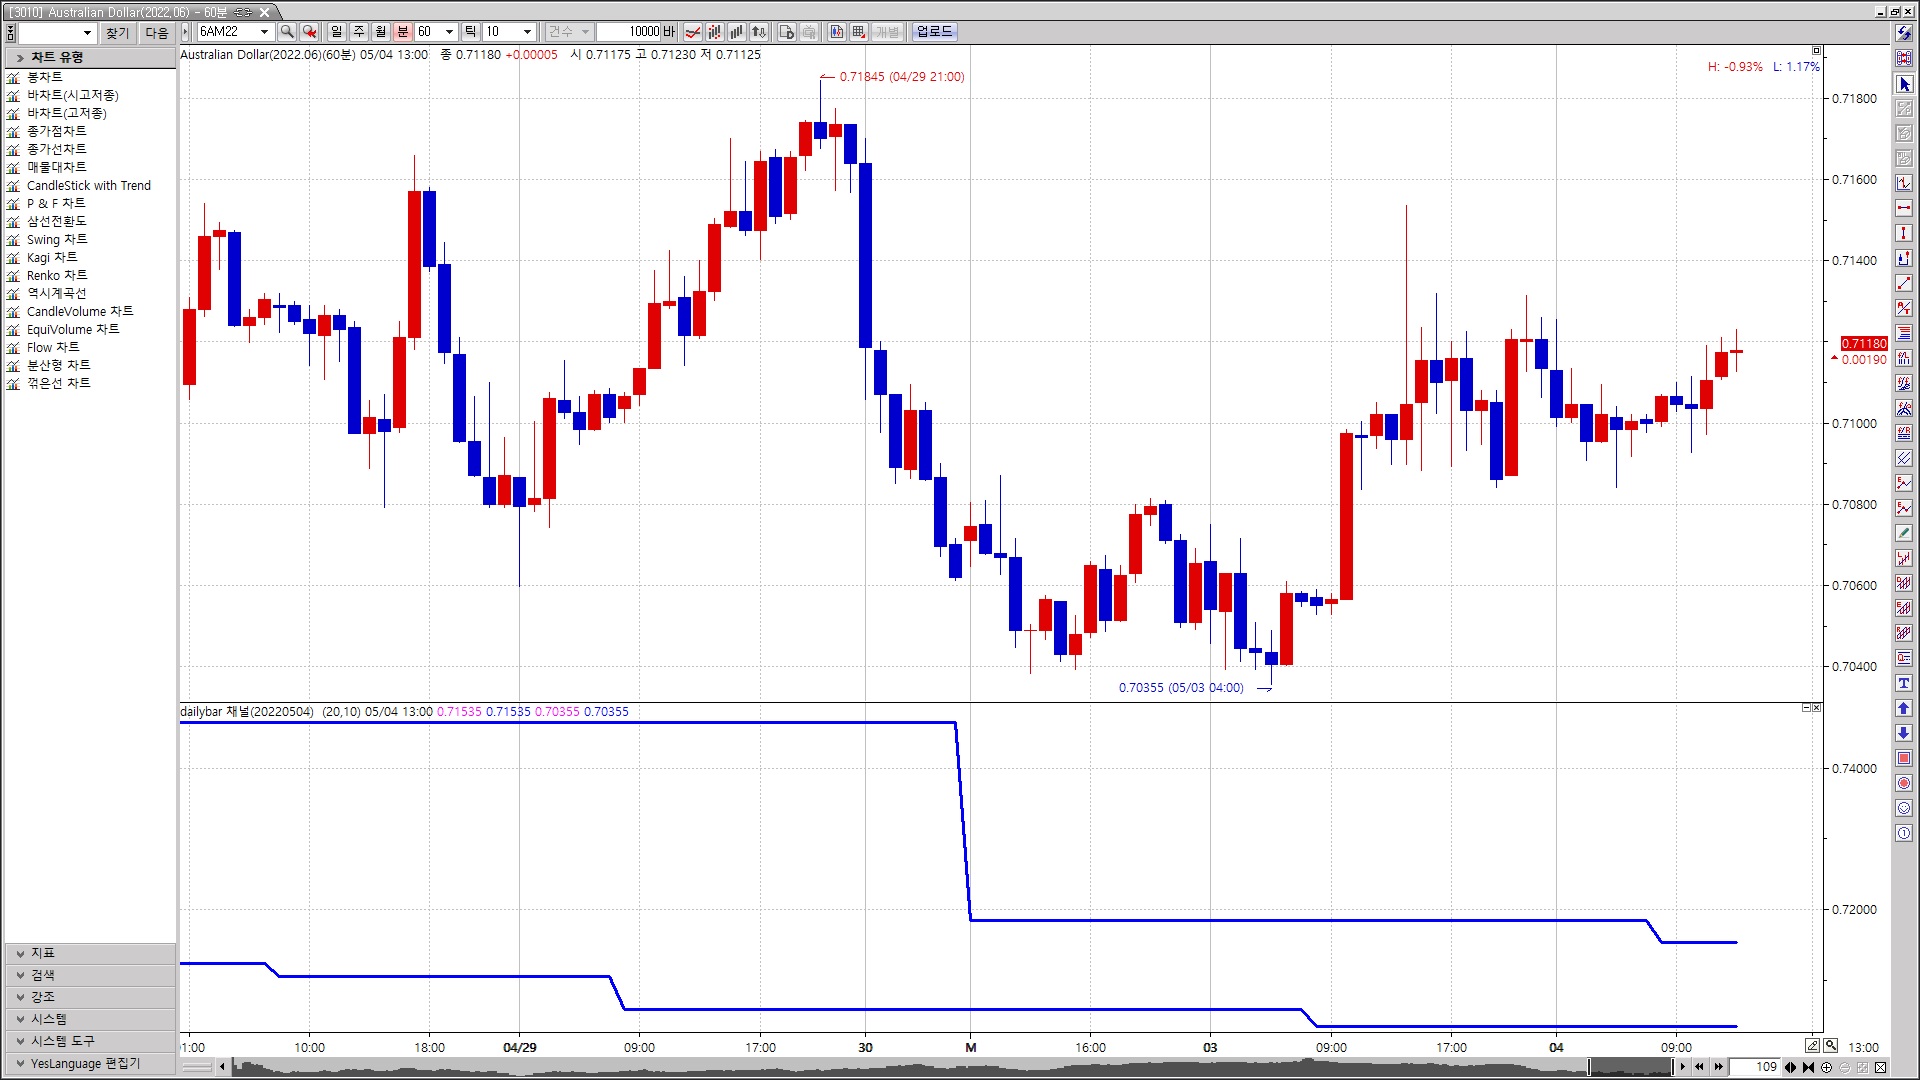Viewport: 1920px width, 1080px height.
Task: Click the search magnifier next to 6AM22
Action: [287, 32]
